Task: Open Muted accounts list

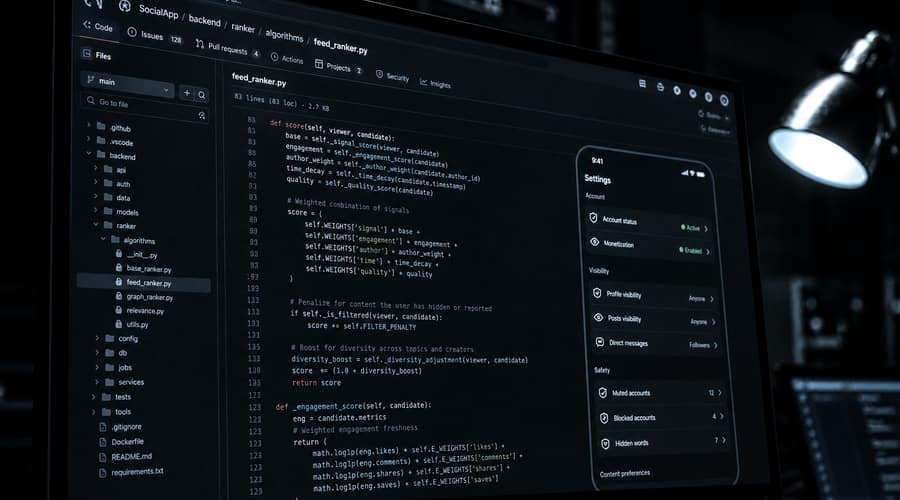Action: (x=660, y=393)
